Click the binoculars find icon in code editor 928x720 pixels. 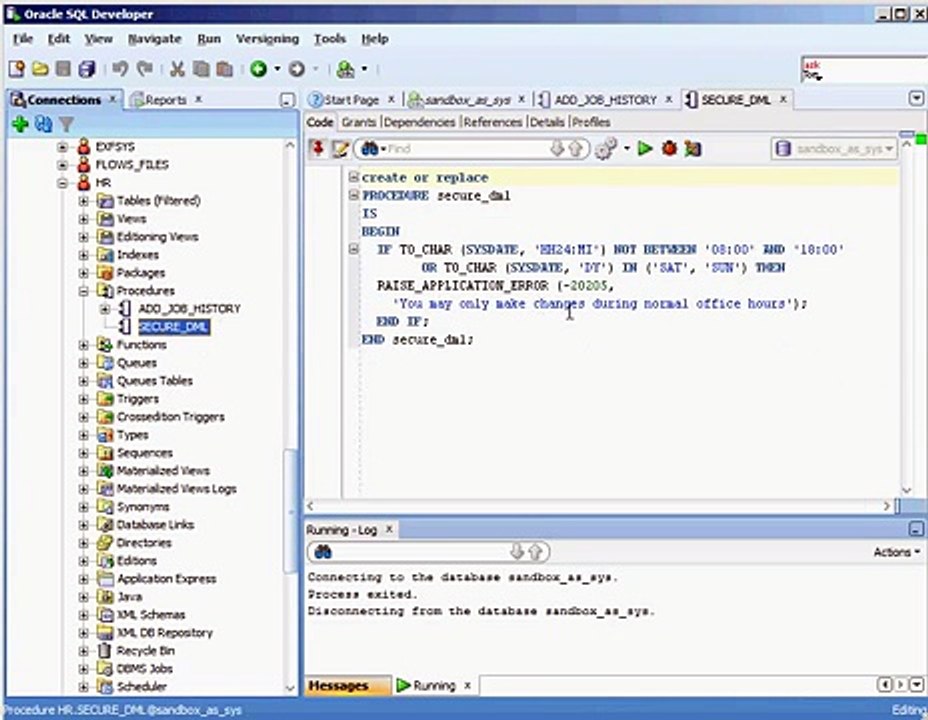point(370,148)
